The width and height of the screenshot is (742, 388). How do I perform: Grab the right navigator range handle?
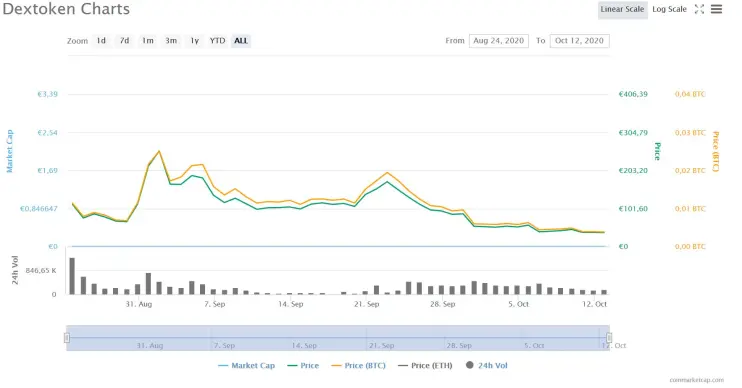pos(609,338)
